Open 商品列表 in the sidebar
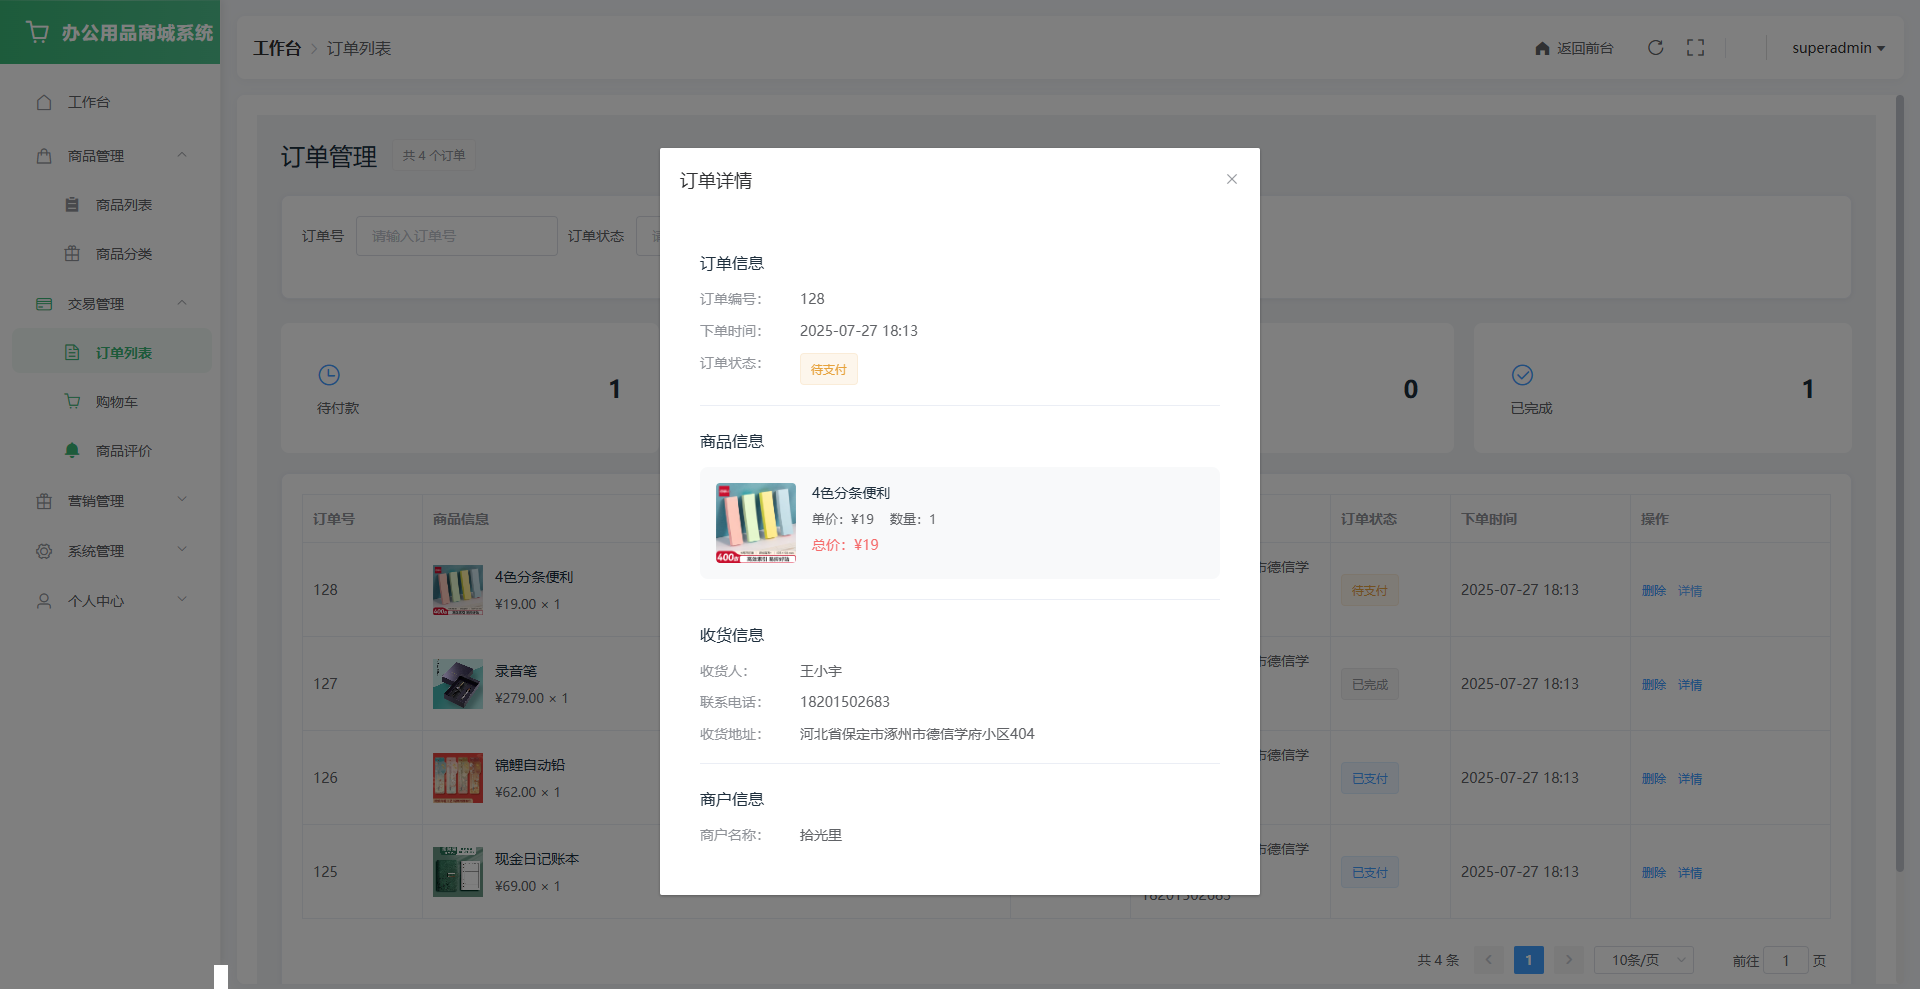This screenshot has width=1920, height=989. (x=123, y=205)
